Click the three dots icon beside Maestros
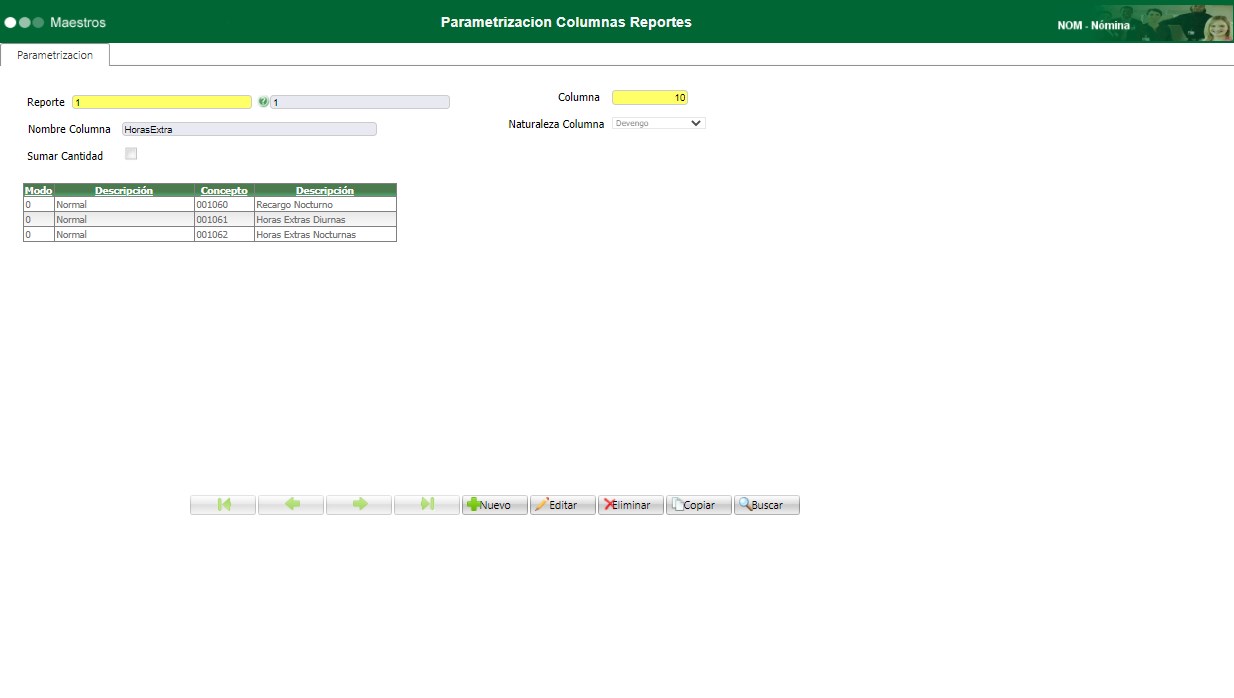 [24, 22]
